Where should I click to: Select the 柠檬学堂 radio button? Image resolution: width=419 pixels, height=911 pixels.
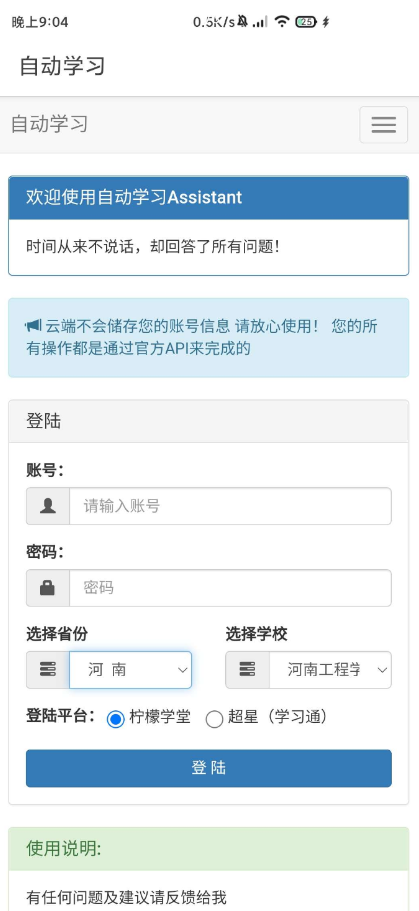(x=116, y=719)
